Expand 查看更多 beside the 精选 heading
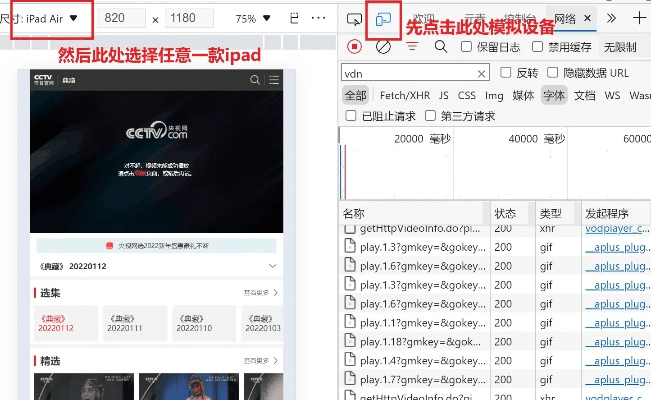 261,361
